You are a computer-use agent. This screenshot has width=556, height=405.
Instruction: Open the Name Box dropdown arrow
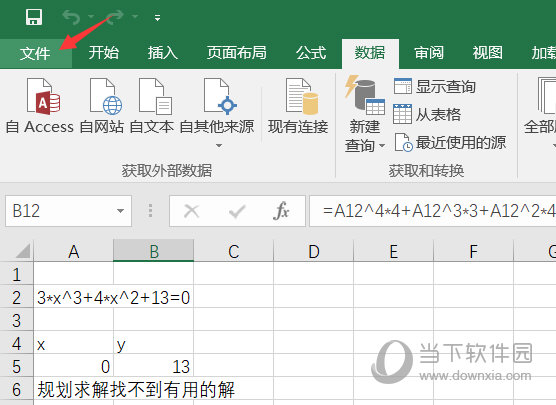[121, 211]
